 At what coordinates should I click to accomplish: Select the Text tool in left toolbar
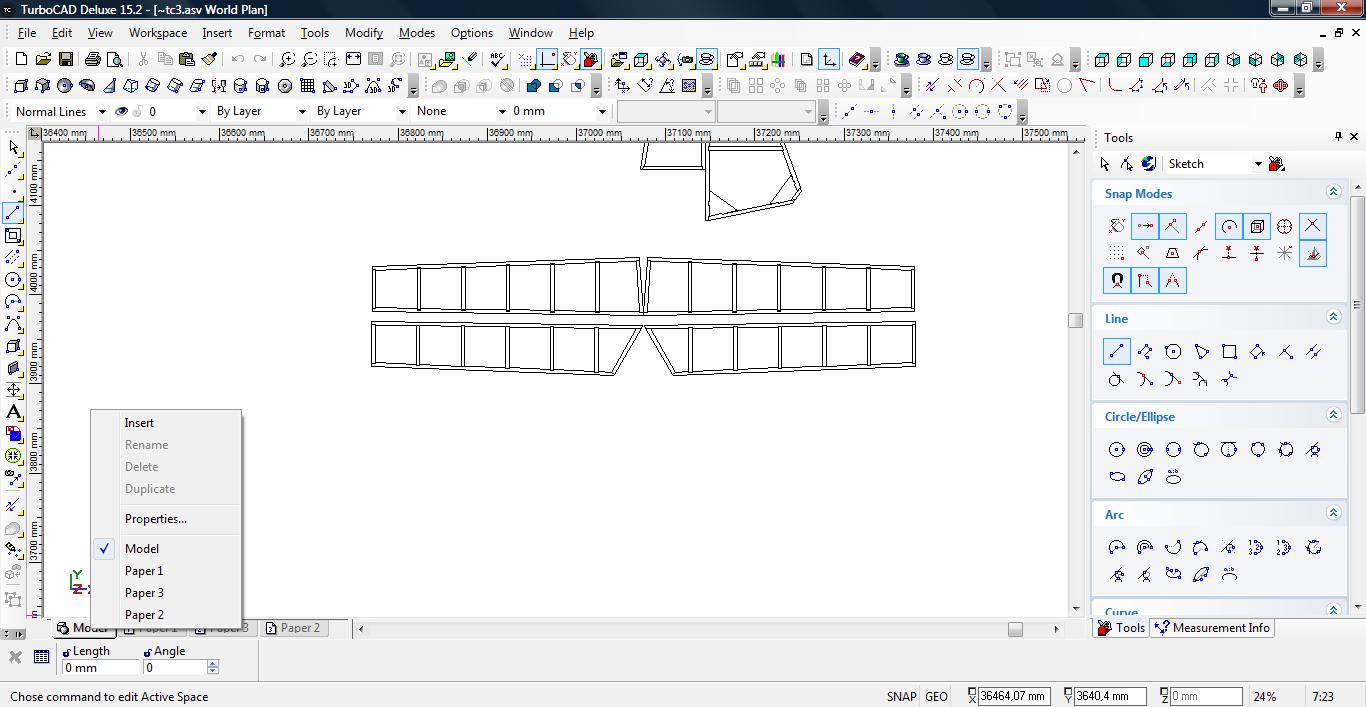[13, 412]
